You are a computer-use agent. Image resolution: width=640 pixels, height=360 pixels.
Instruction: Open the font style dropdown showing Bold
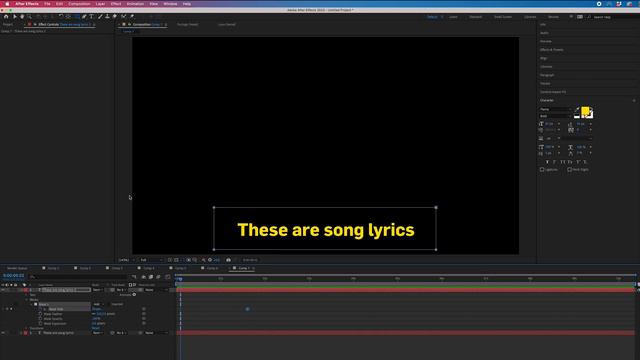556,116
